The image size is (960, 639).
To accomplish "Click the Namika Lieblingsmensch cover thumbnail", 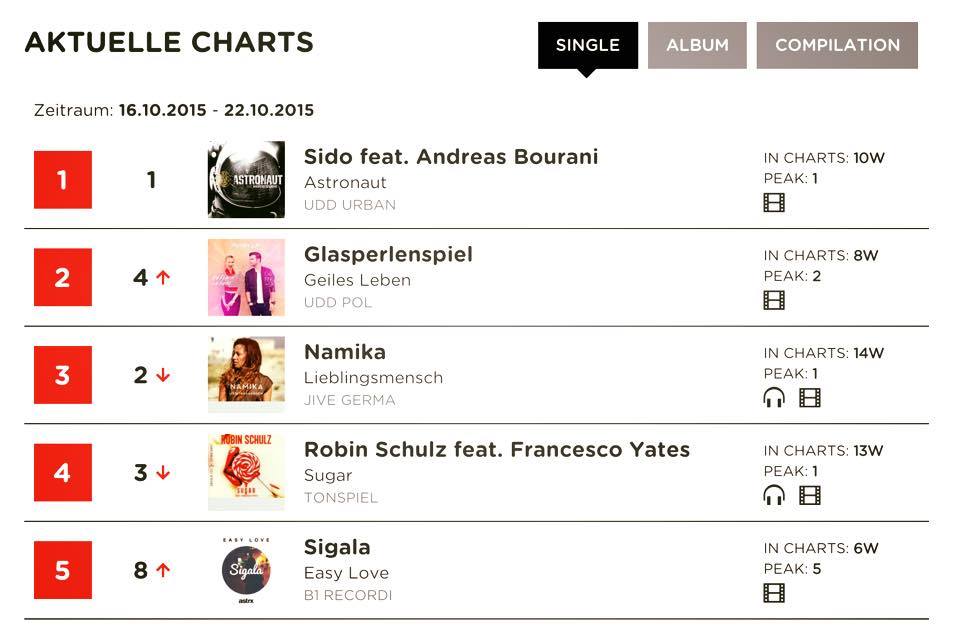I will (x=246, y=375).
